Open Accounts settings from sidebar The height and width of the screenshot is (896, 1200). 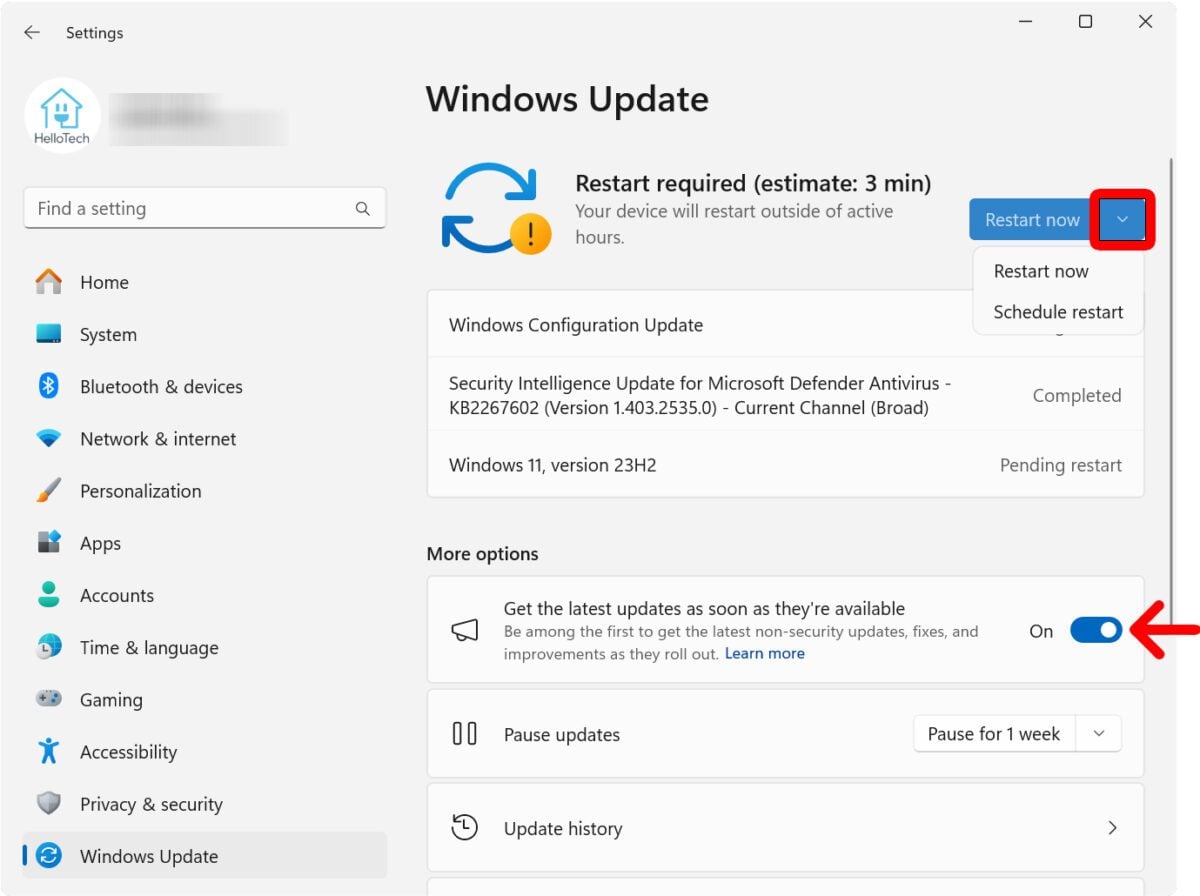tap(116, 595)
